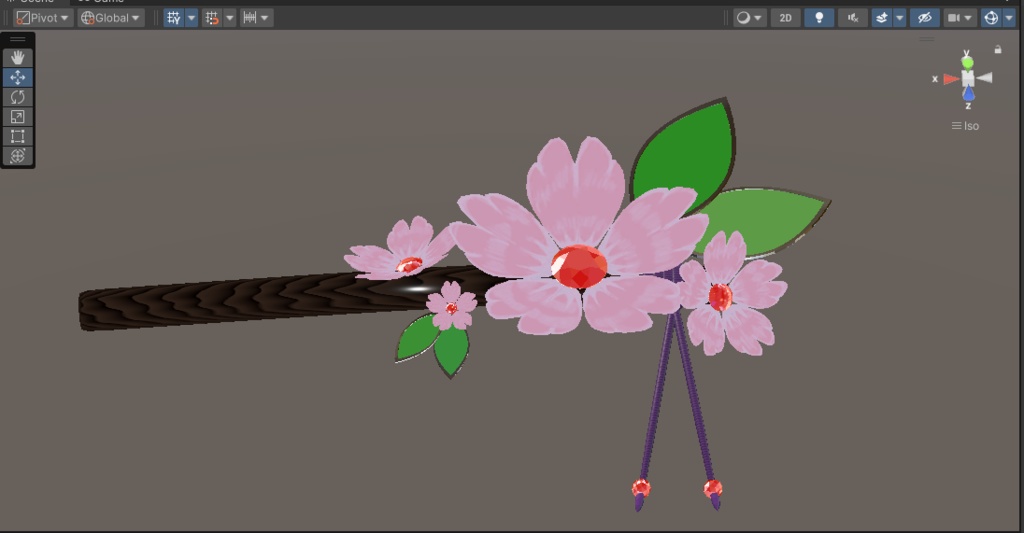
Task: Select the Rotate tool
Action: [18, 97]
